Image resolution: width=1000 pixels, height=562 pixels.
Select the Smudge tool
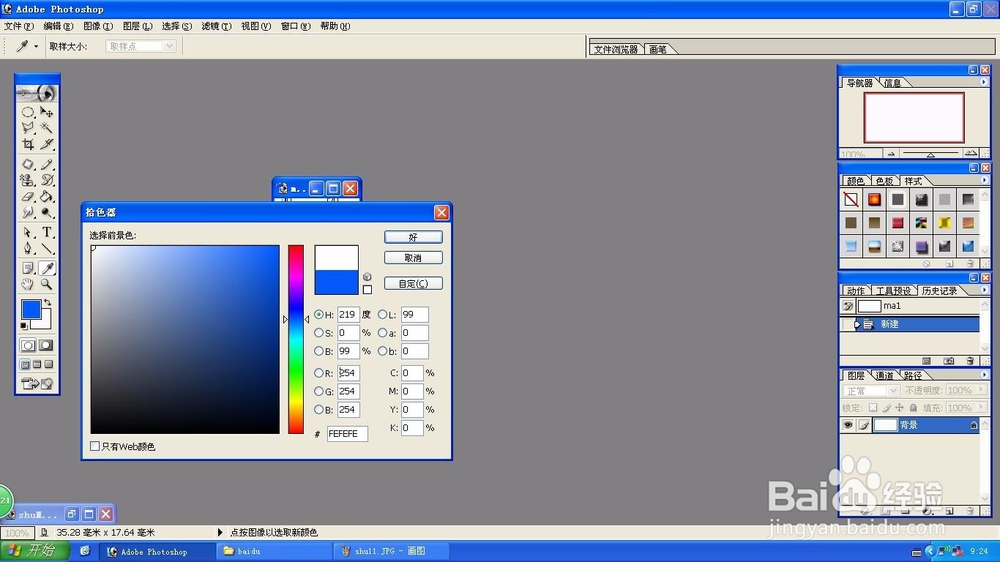[x=28, y=212]
